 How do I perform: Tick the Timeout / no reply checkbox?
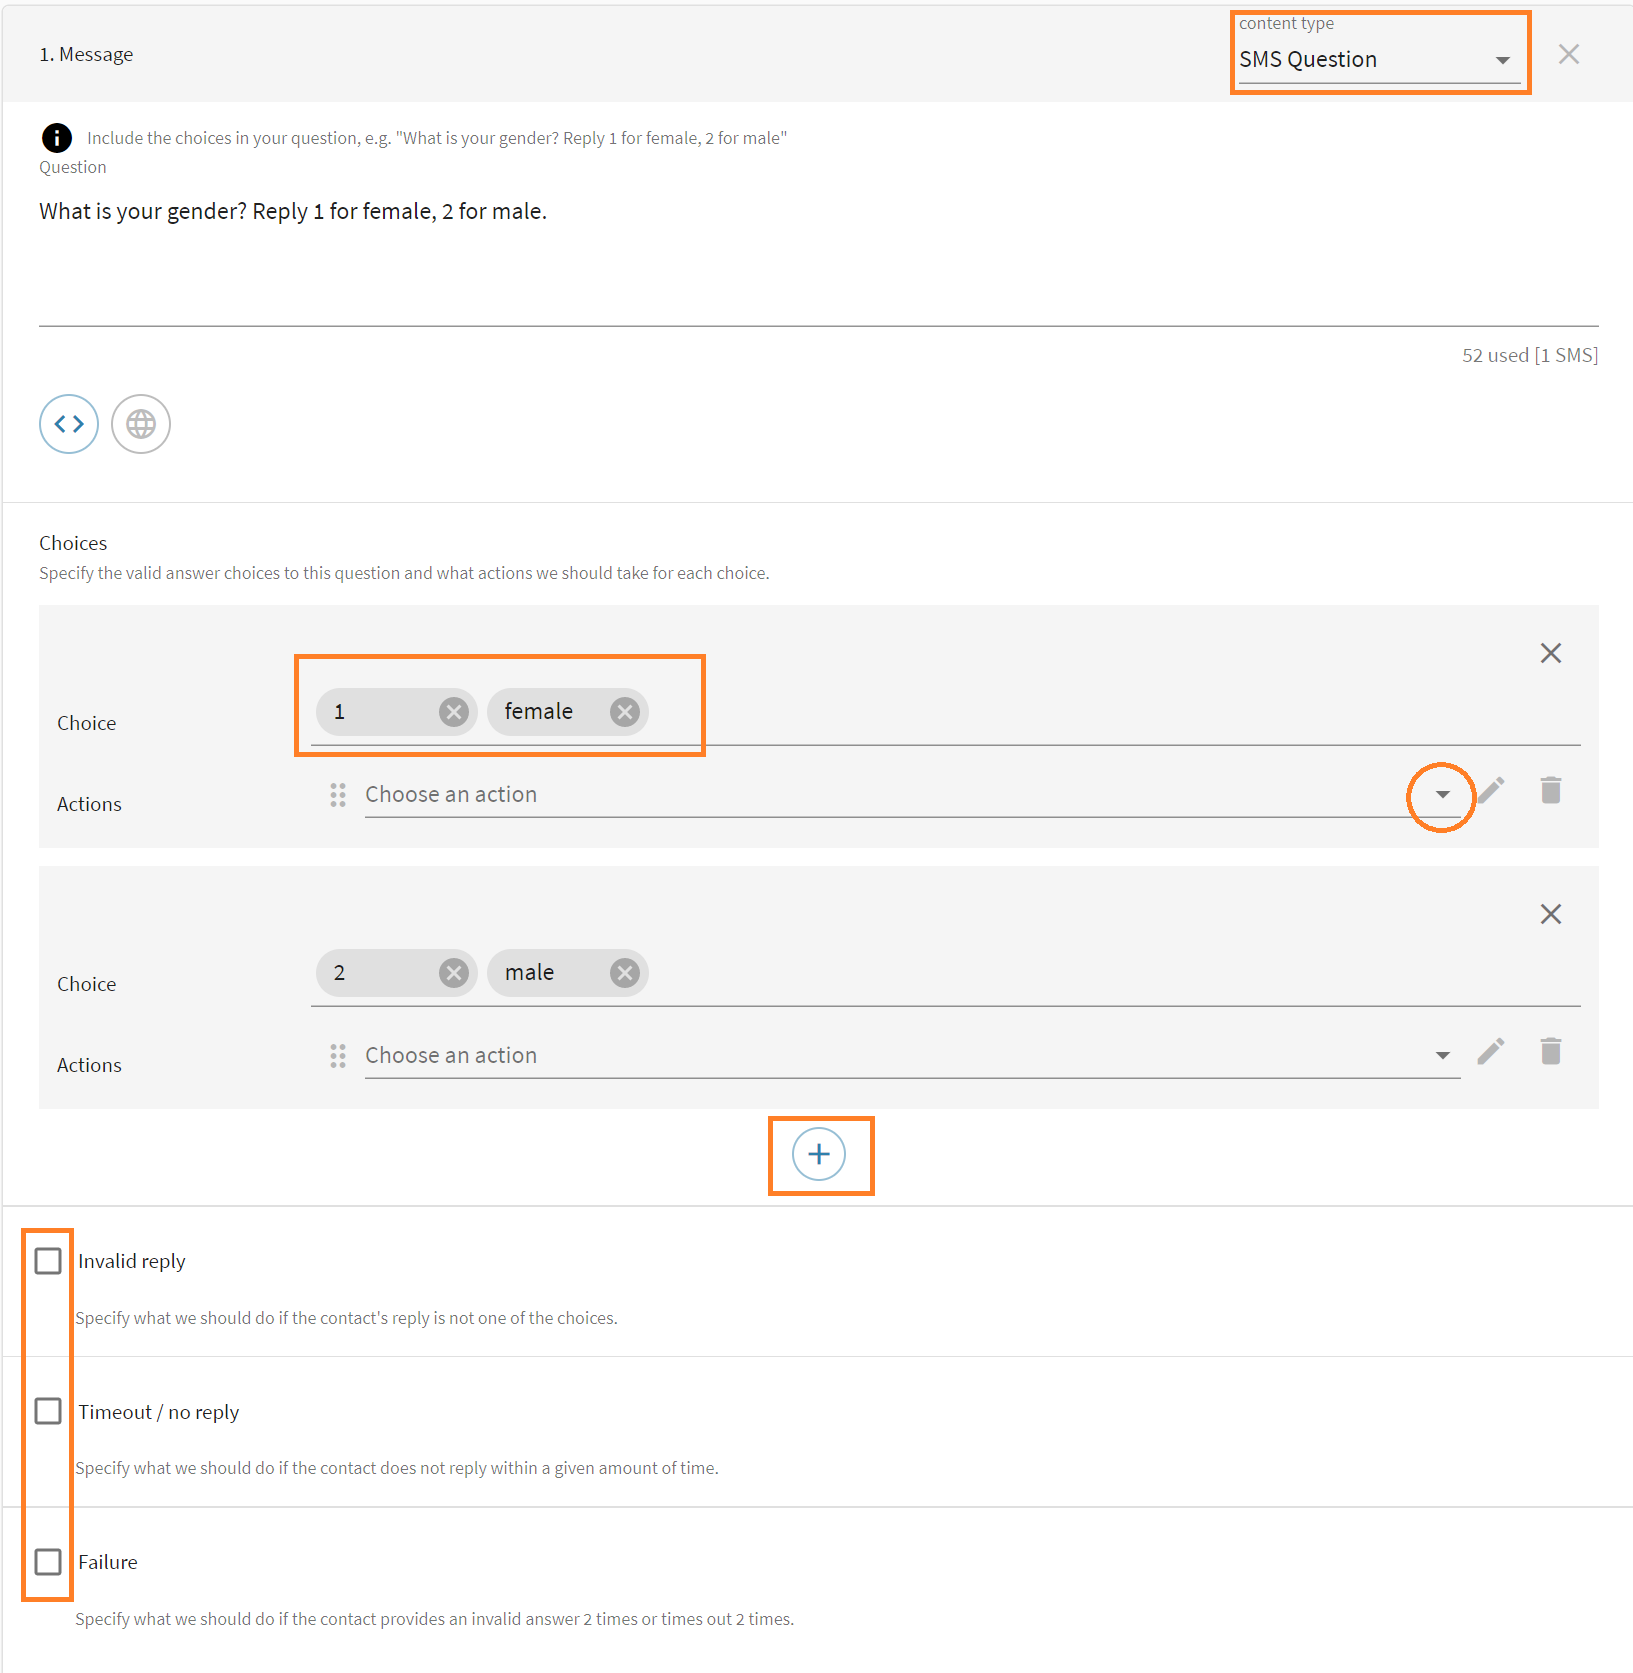pos(48,1411)
